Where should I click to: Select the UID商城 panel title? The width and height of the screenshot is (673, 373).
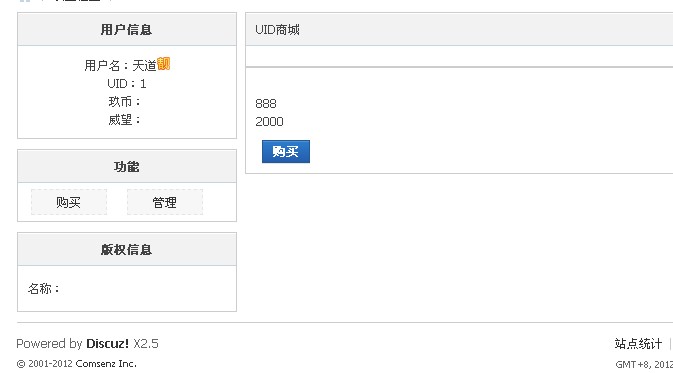pos(277,30)
